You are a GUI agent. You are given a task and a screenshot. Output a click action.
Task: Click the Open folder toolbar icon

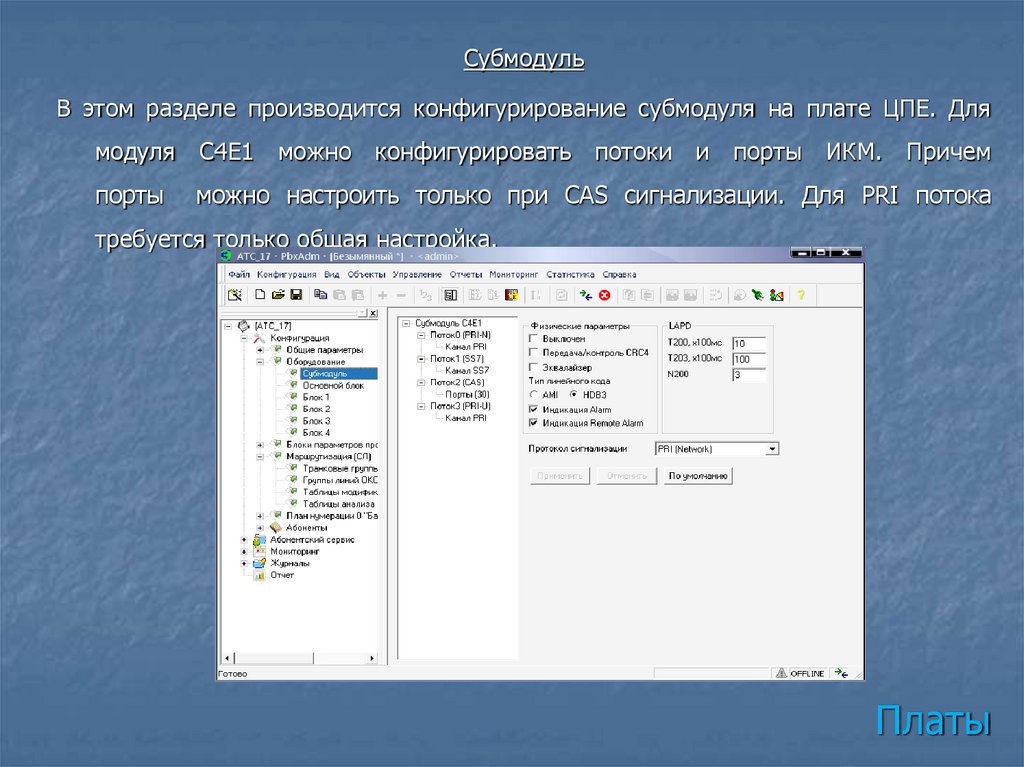click(278, 295)
